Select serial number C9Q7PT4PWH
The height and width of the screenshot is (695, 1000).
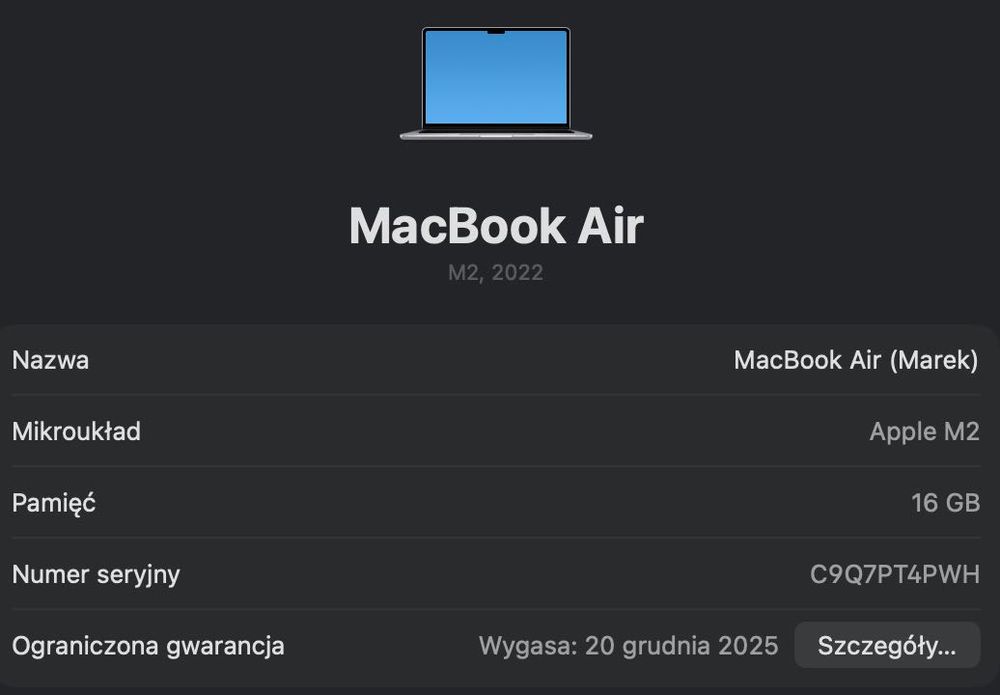tap(895, 574)
